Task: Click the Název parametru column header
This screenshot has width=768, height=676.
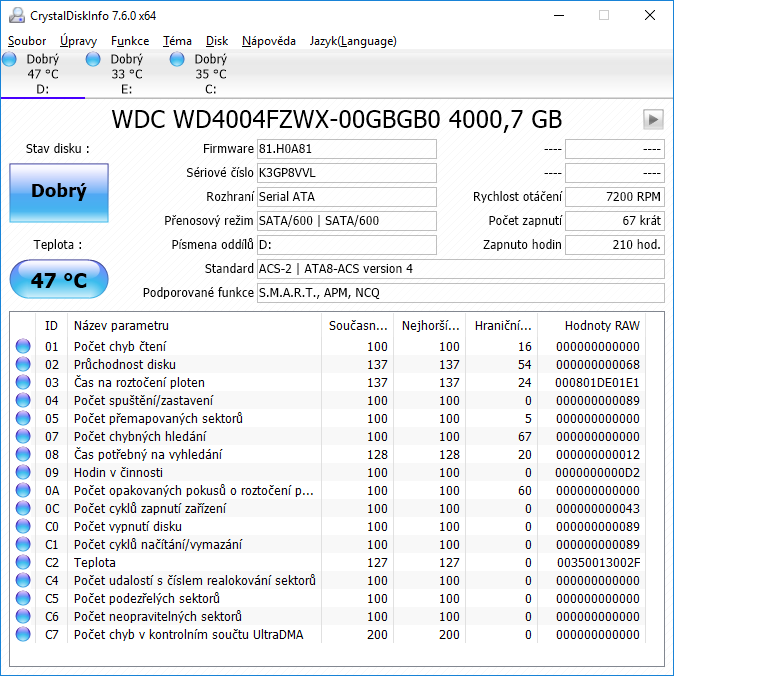Action: (194, 326)
